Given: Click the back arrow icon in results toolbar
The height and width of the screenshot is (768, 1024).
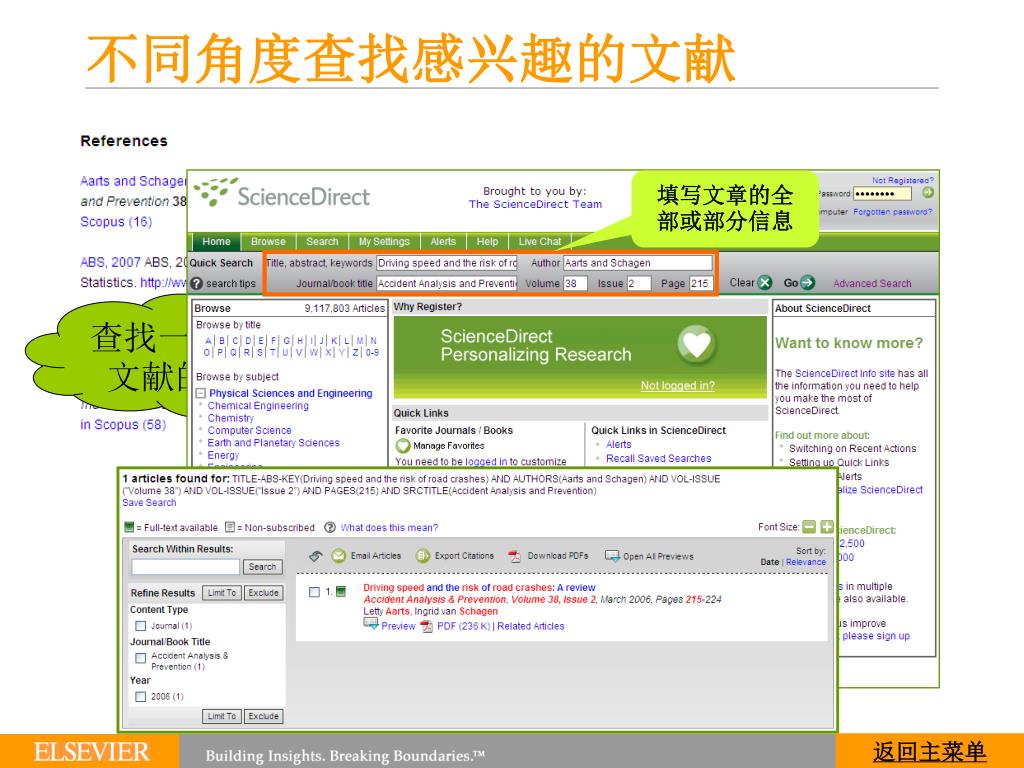Looking at the screenshot, I should click(315, 556).
